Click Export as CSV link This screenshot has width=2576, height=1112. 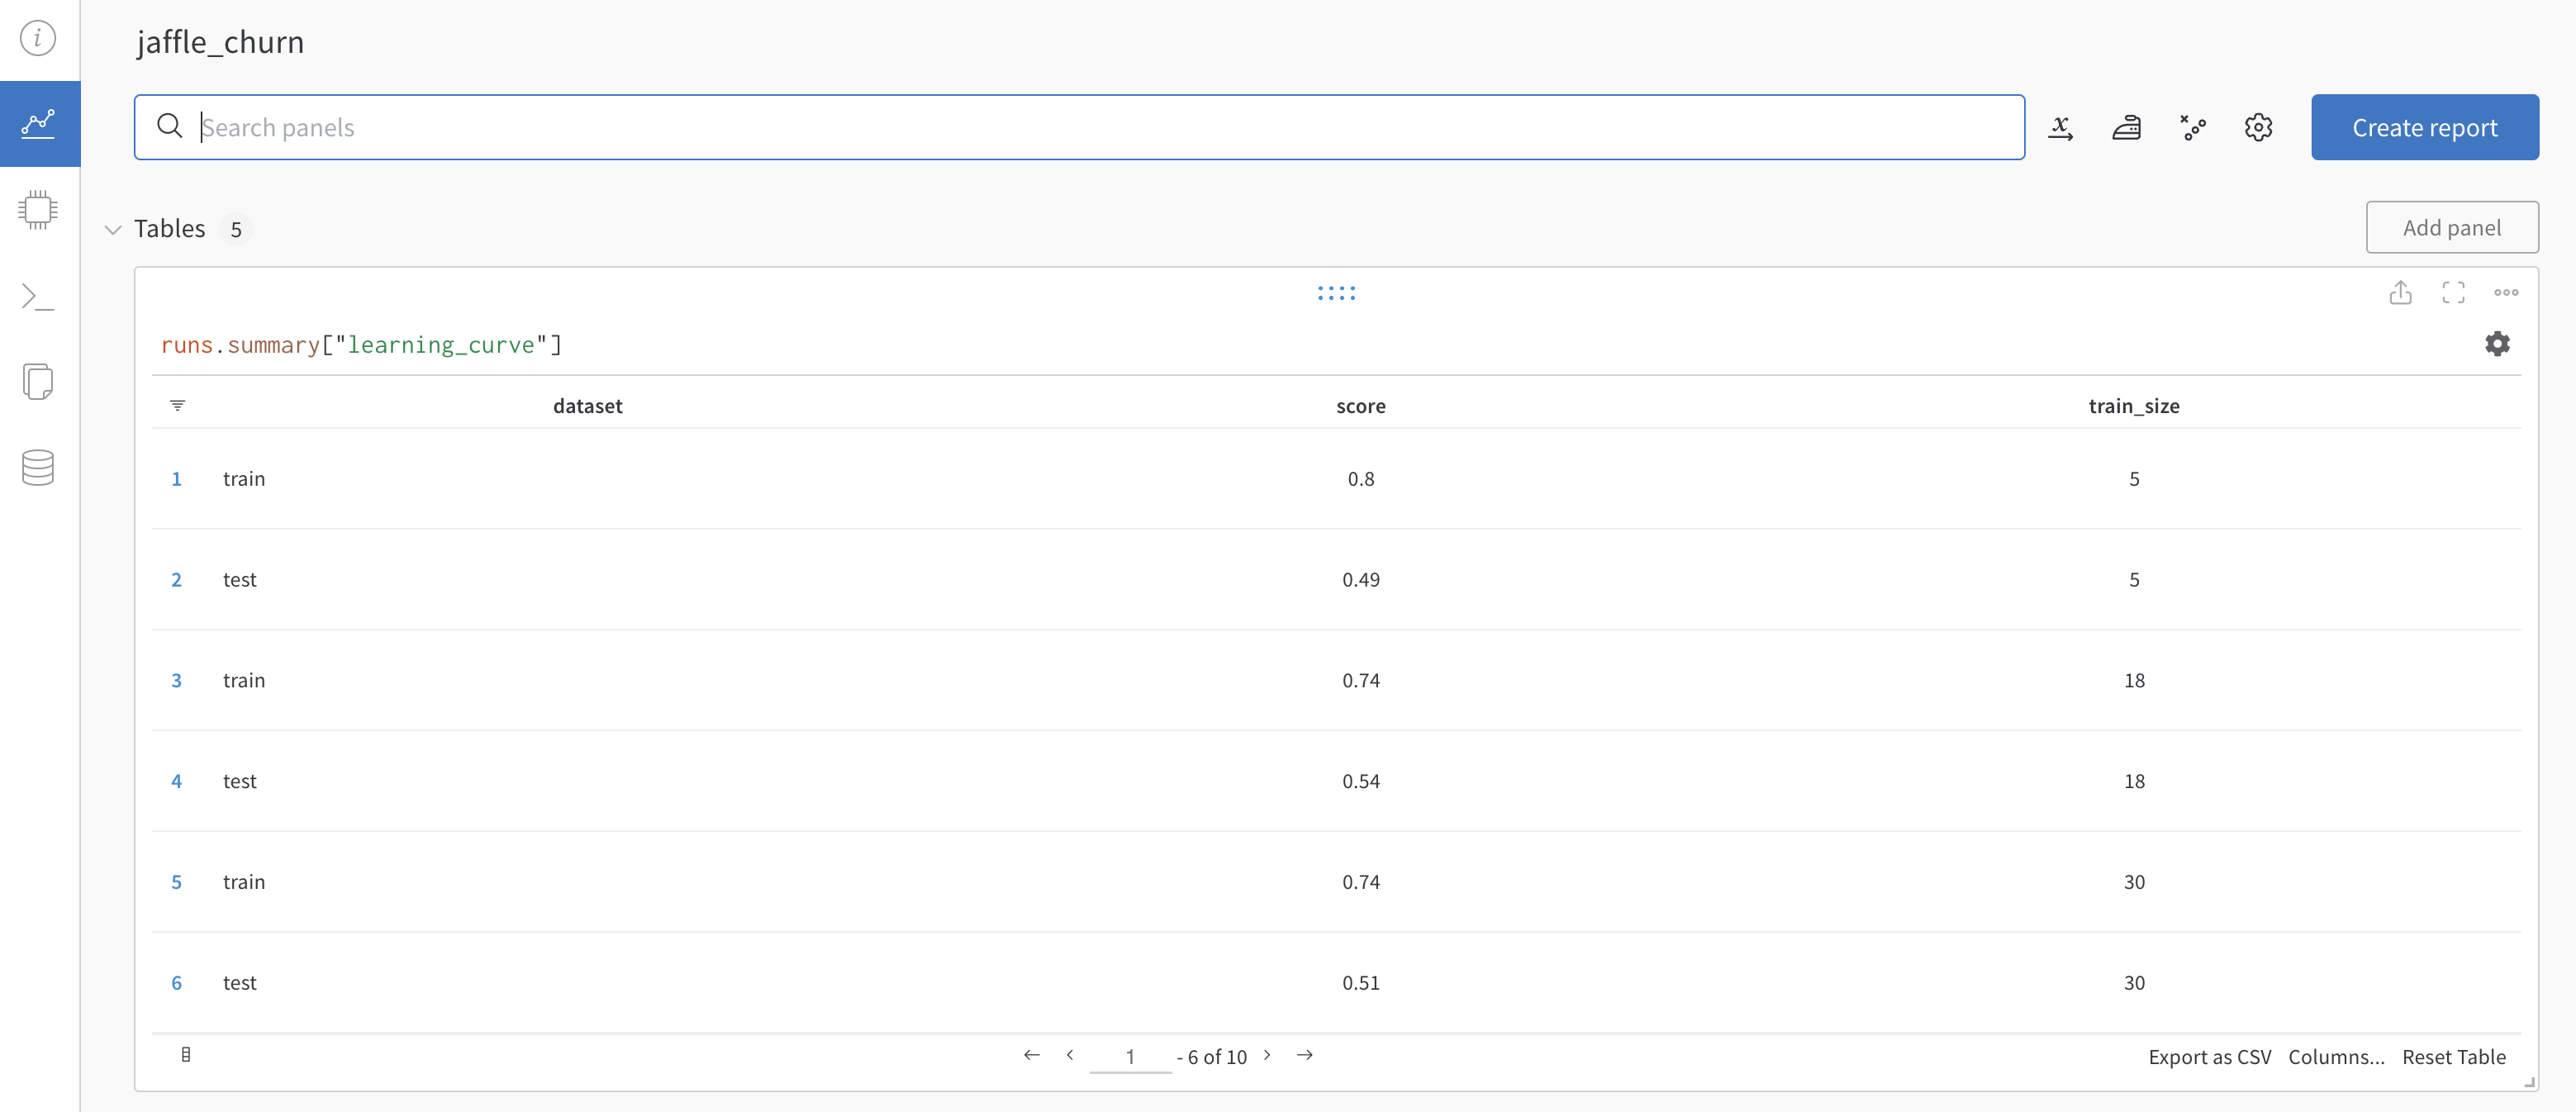tap(2209, 1057)
